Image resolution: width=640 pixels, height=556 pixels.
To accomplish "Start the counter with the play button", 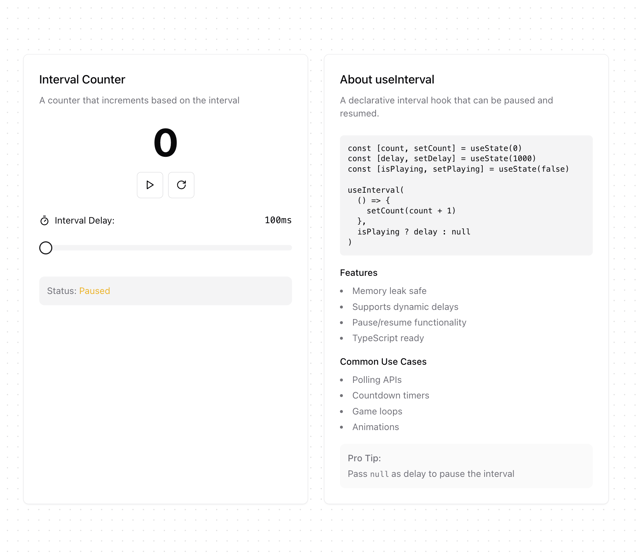I will click(x=150, y=185).
